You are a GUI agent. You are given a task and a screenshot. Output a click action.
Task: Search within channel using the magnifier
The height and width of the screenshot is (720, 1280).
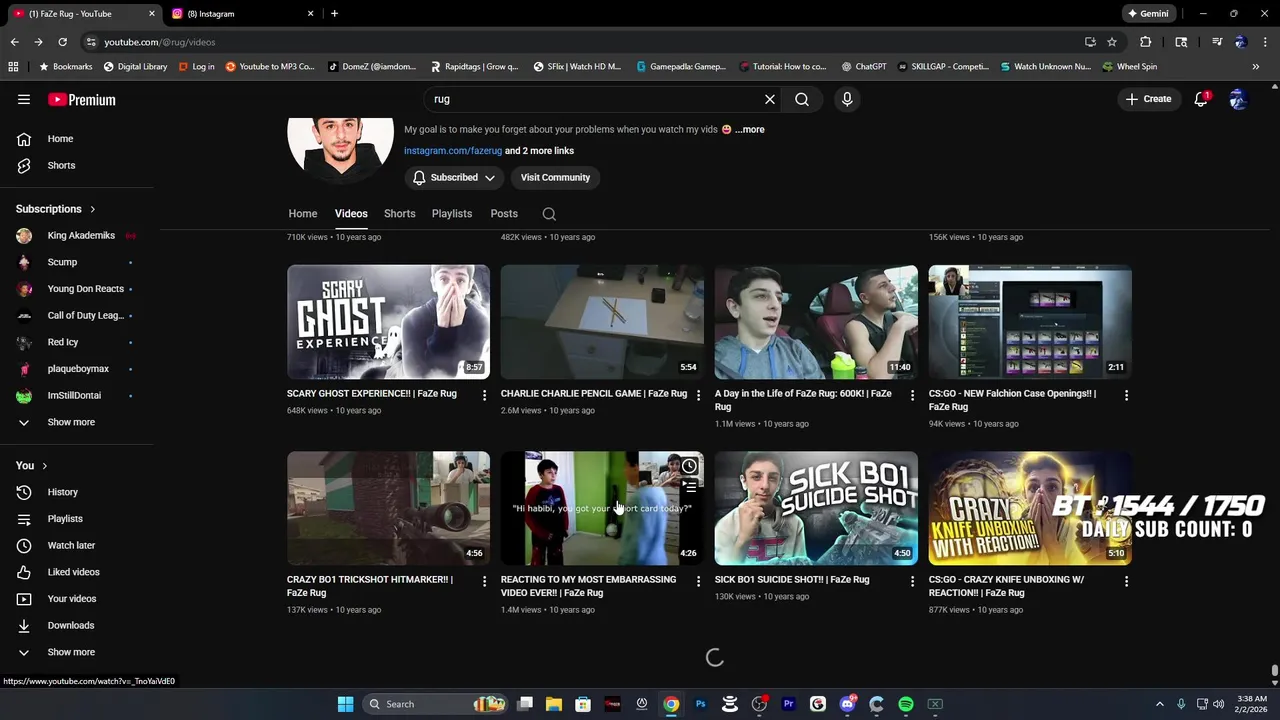click(549, 214)
